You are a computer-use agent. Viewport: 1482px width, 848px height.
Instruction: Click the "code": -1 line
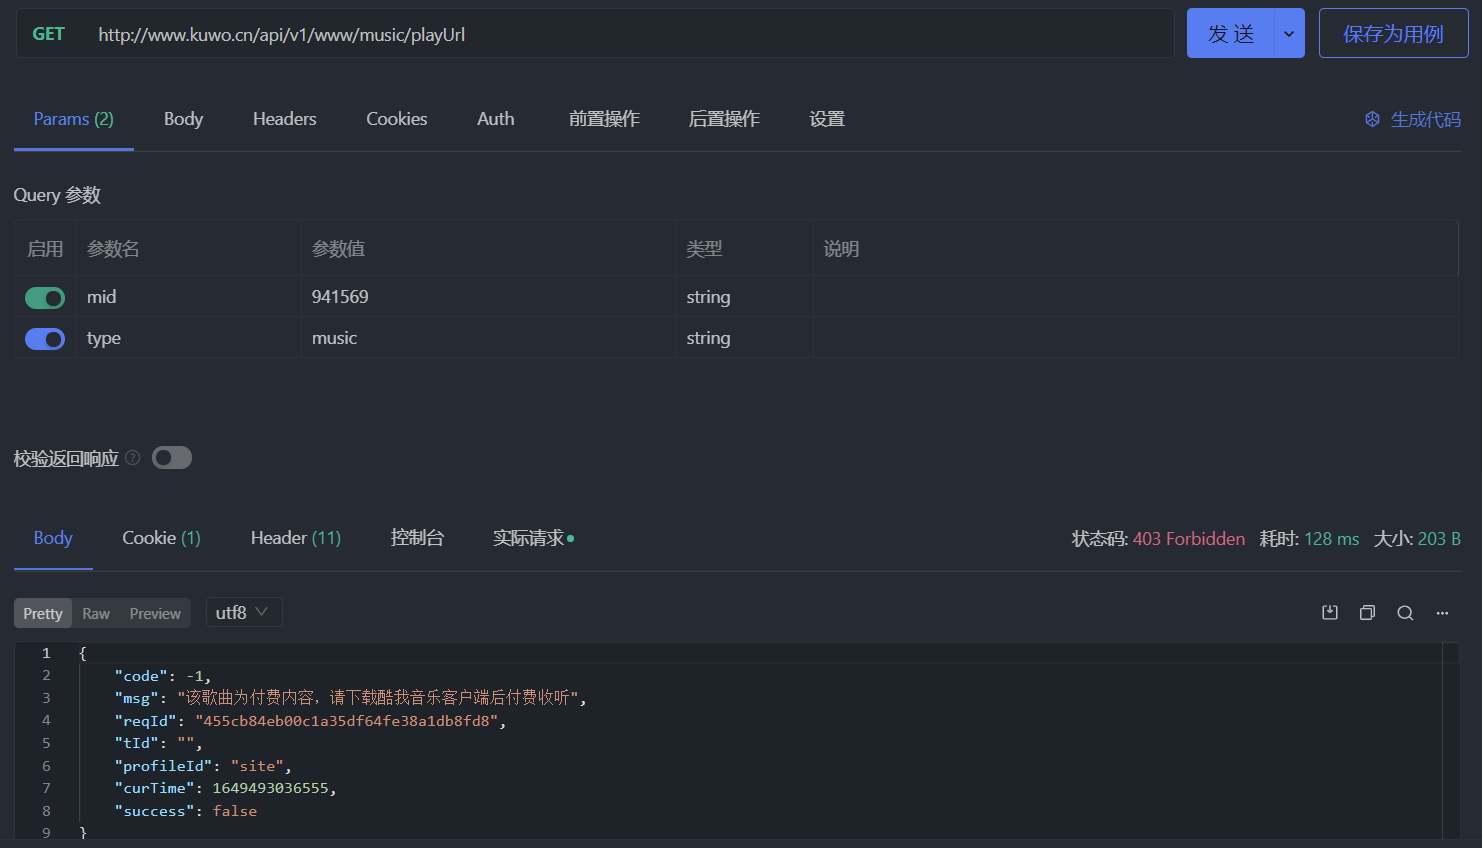(x=163, y=676)
